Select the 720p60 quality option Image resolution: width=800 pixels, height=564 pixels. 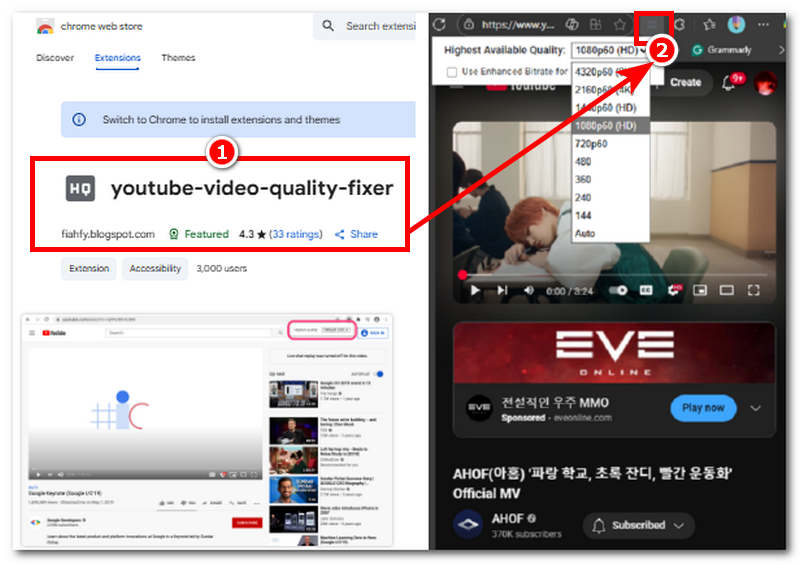[610, 143]
